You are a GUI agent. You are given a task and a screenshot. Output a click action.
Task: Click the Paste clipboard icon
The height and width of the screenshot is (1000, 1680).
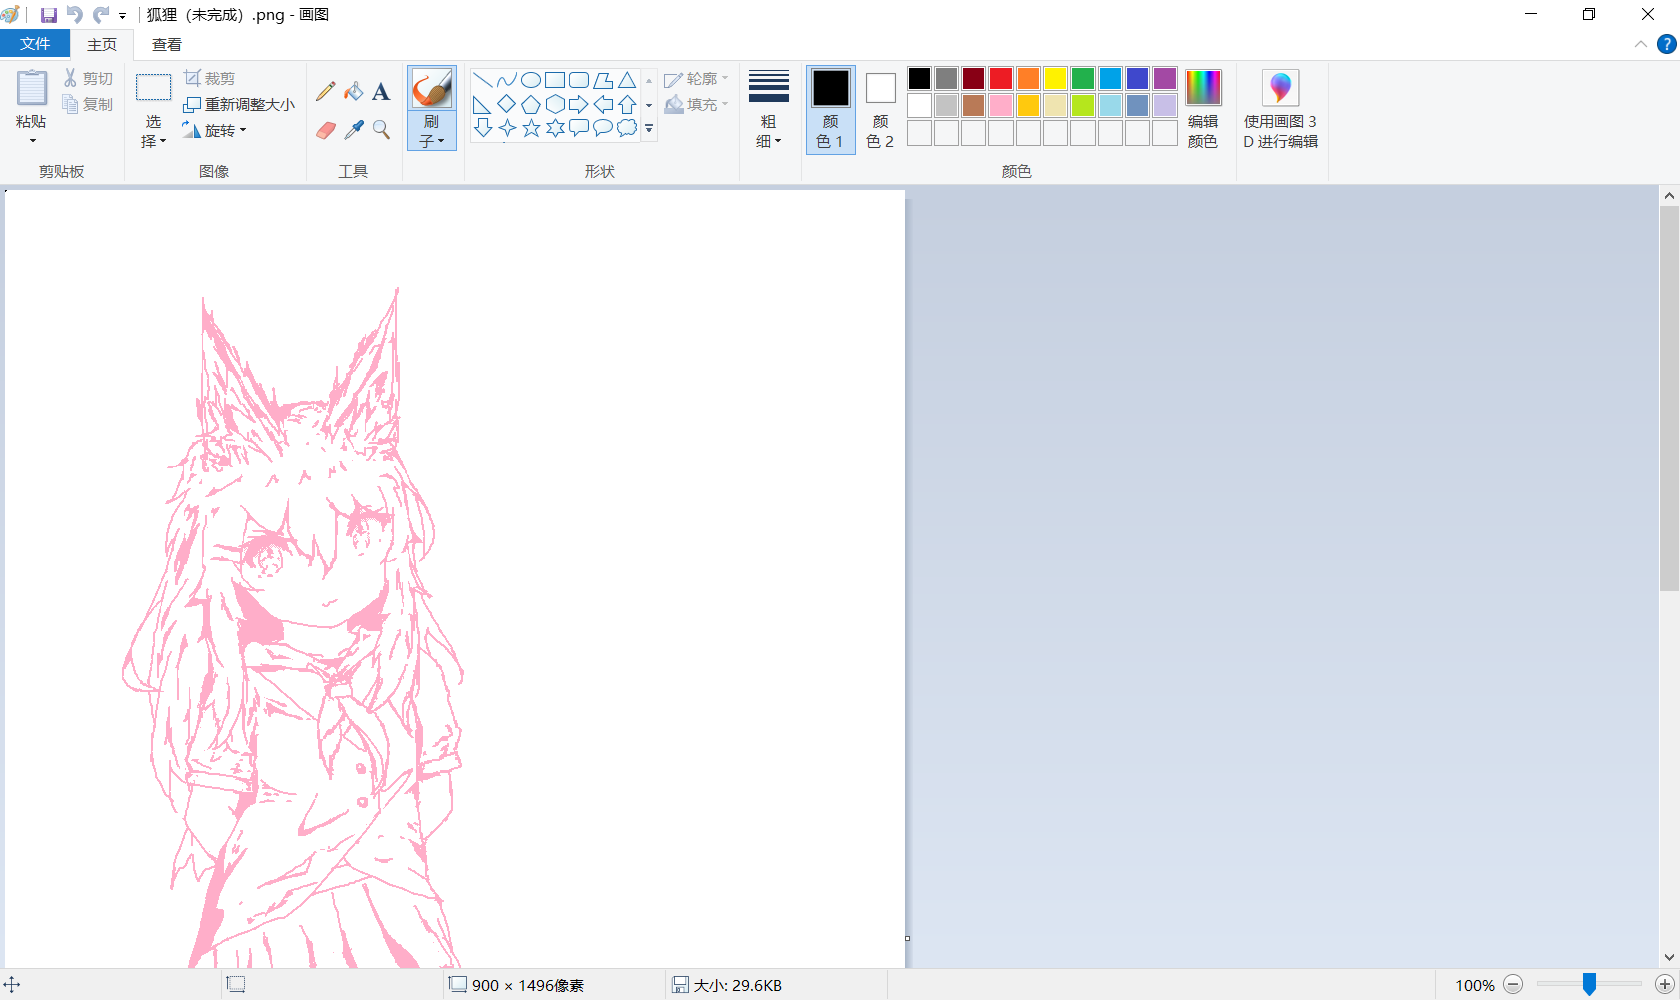pos(31,88)
